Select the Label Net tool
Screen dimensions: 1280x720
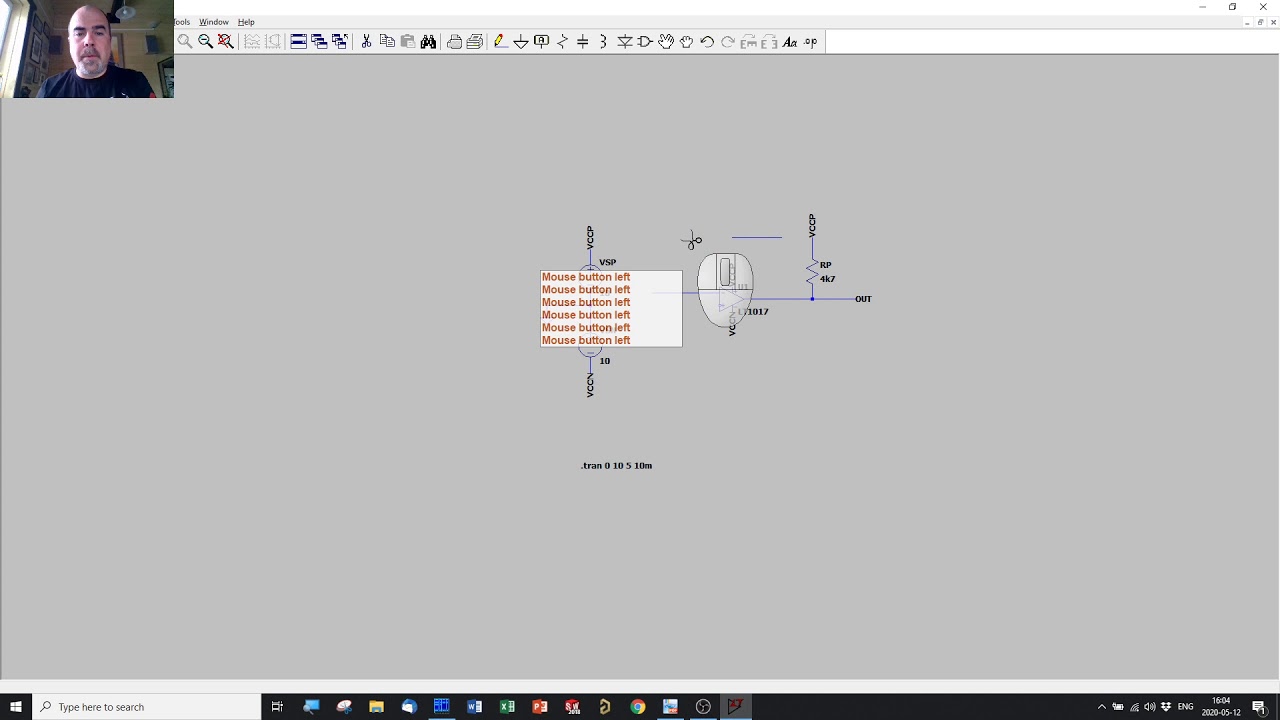(542, 42)
